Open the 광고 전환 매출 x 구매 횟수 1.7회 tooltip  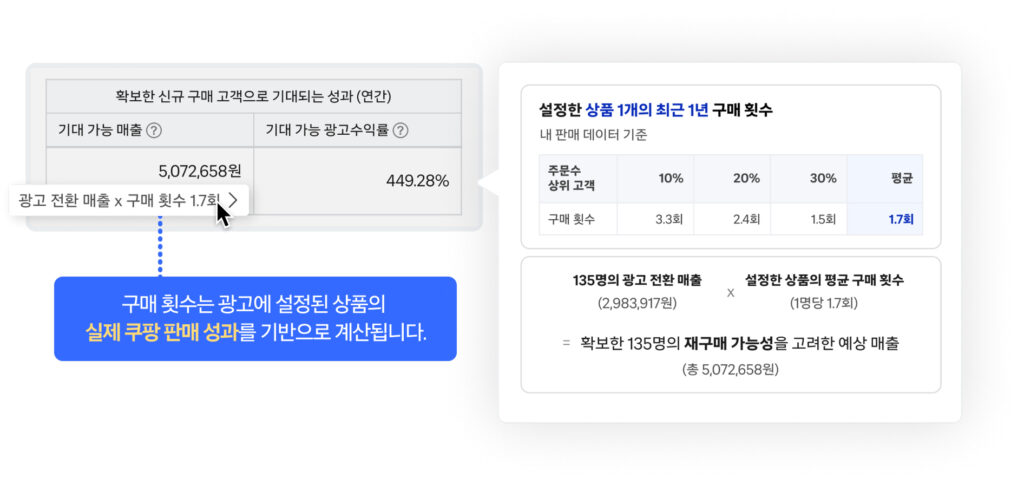click(129, 200)
